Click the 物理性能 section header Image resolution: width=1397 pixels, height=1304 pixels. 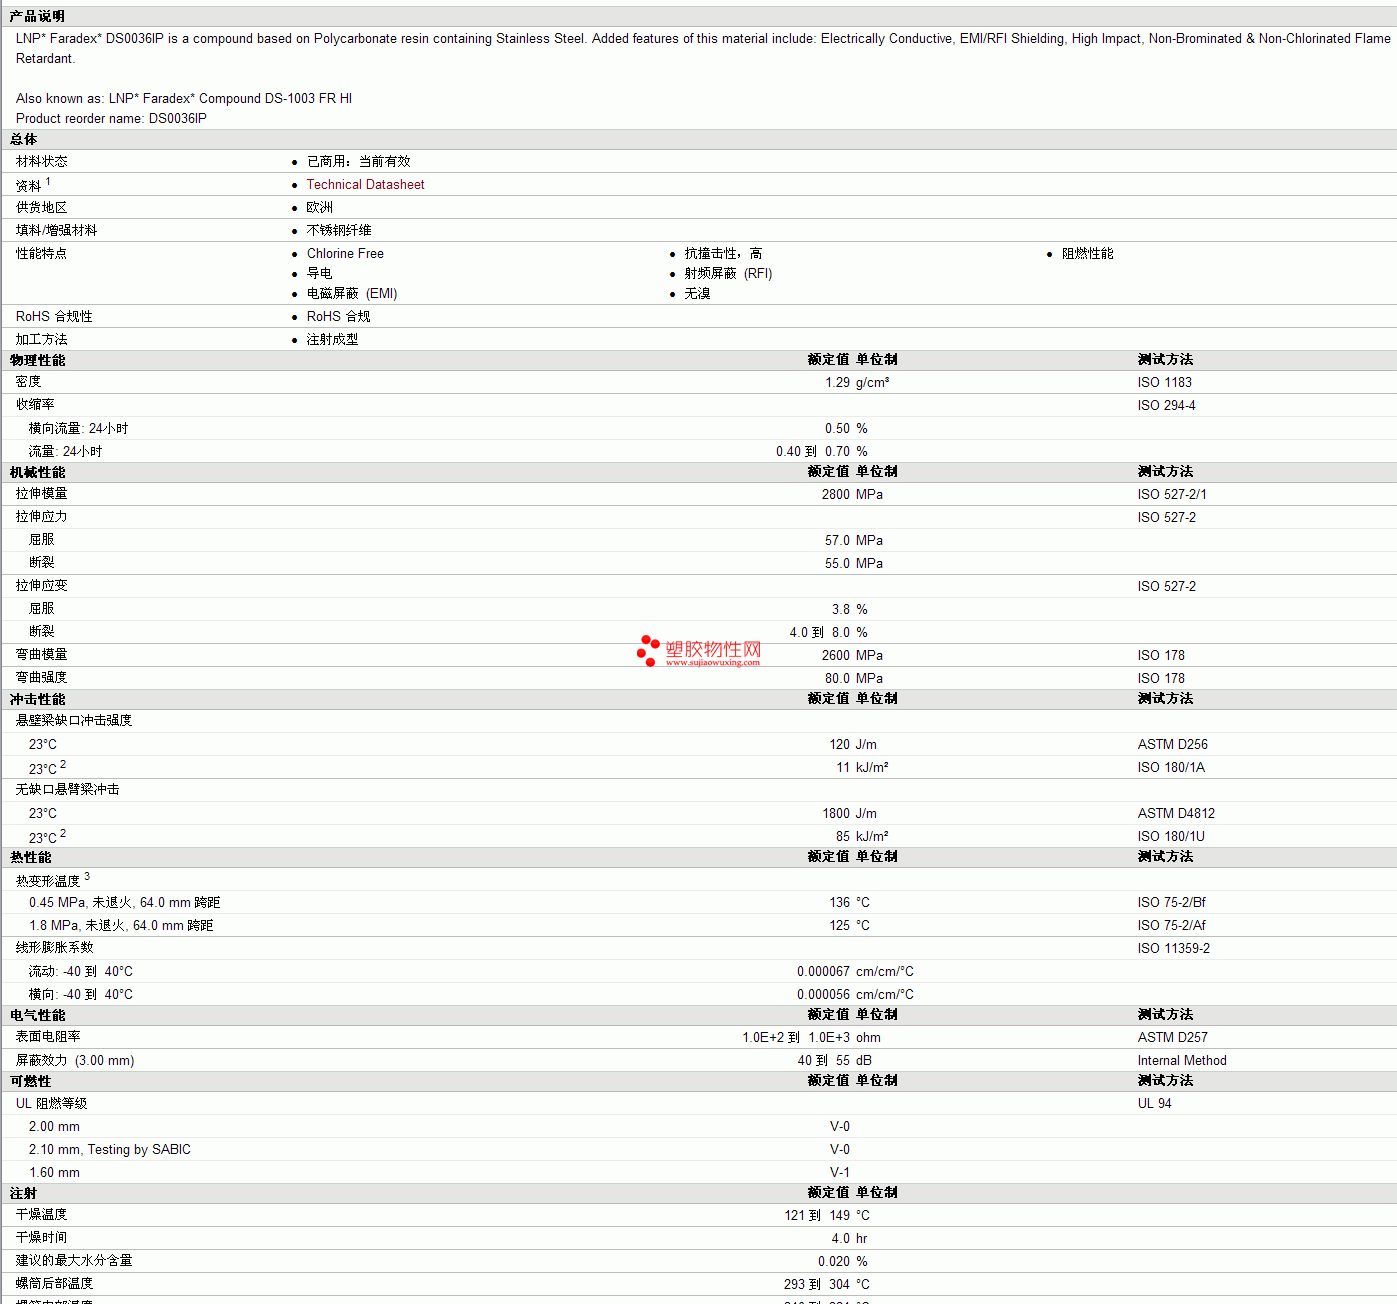(38, 361)
